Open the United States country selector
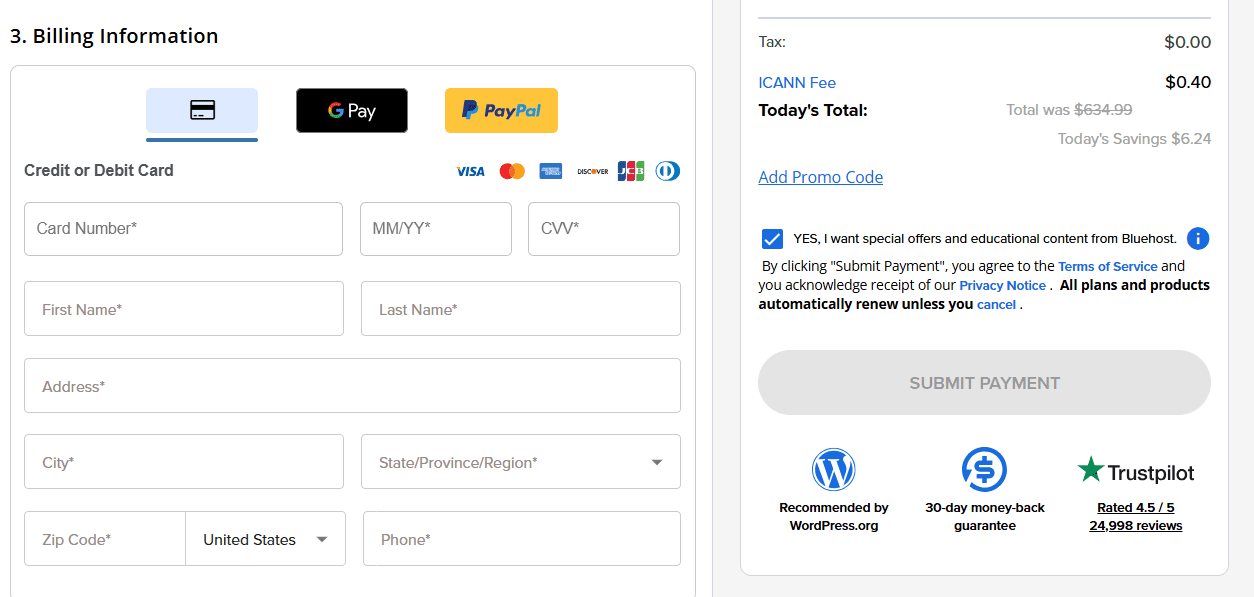The image size is (1254, 597). tap(265, 538)
